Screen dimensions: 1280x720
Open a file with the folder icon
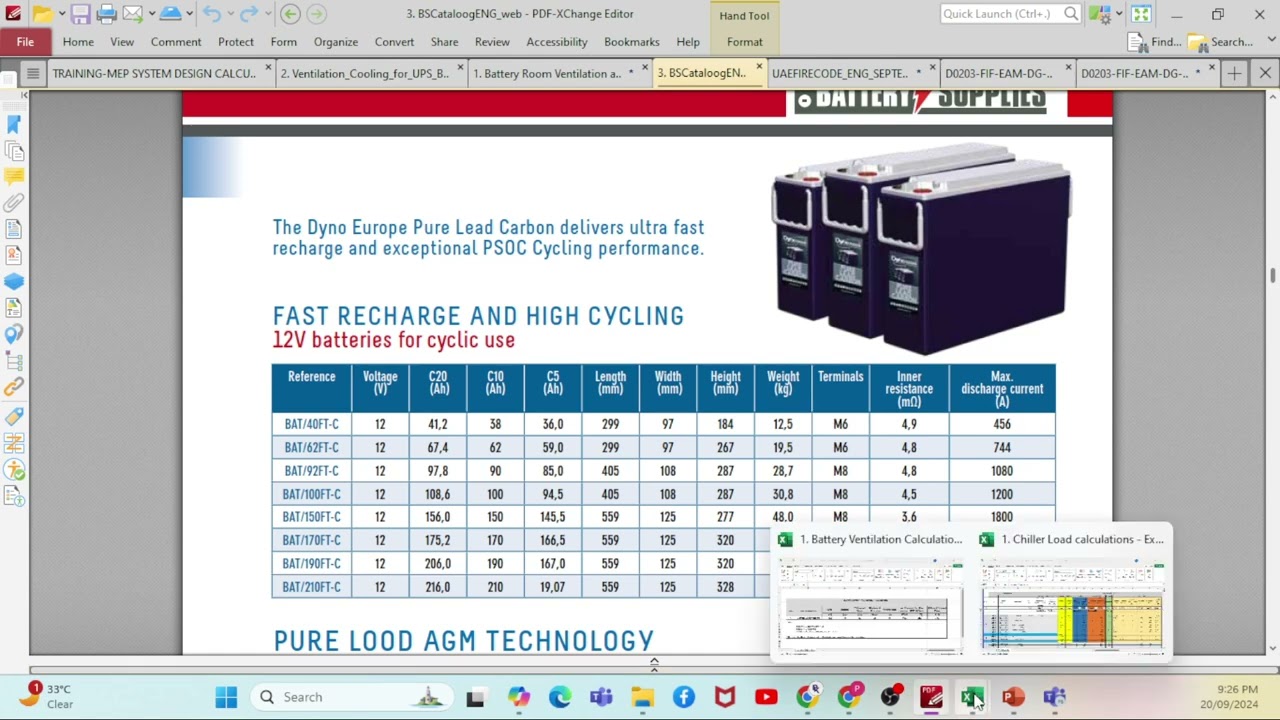pyautogui.click(x=42, y=14)
